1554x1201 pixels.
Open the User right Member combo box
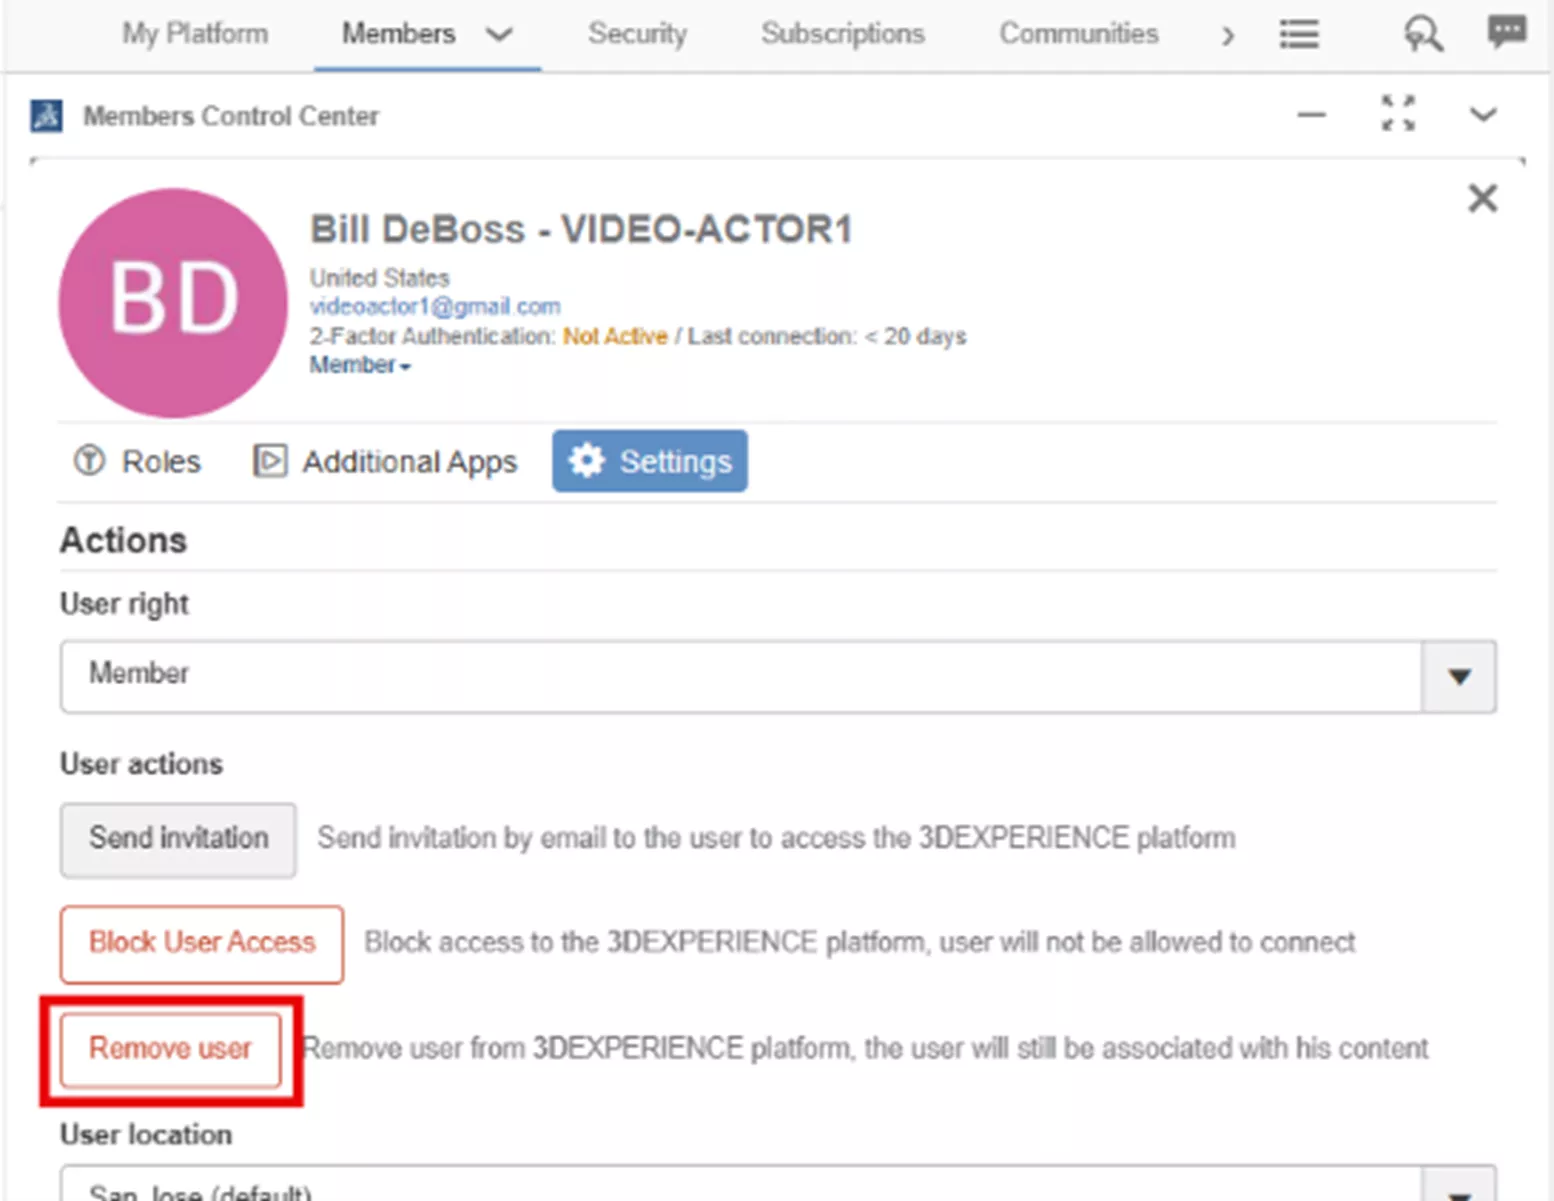[x=778, y=677]
